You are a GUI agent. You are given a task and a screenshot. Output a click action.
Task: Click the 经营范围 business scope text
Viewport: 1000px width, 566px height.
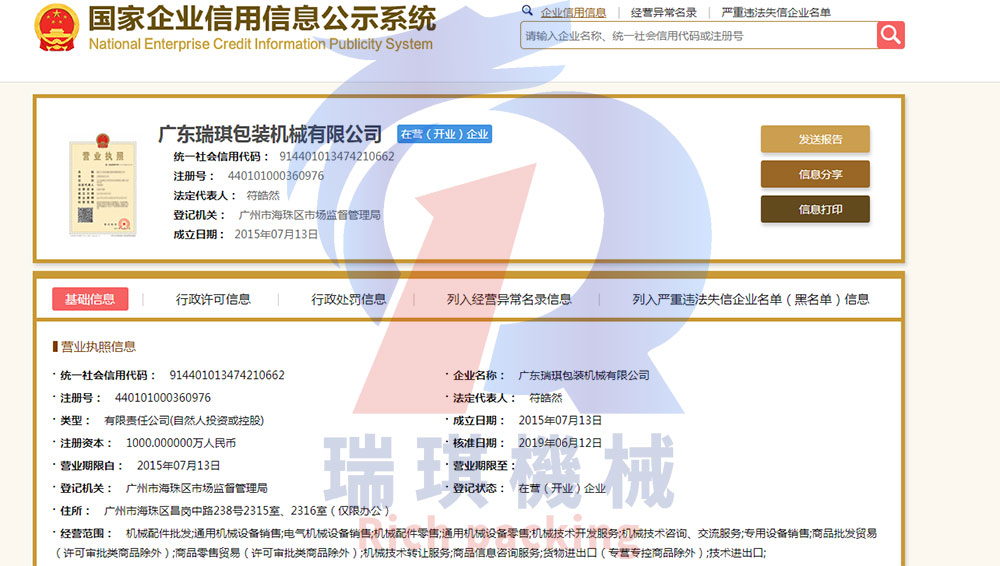pos(466,543)
